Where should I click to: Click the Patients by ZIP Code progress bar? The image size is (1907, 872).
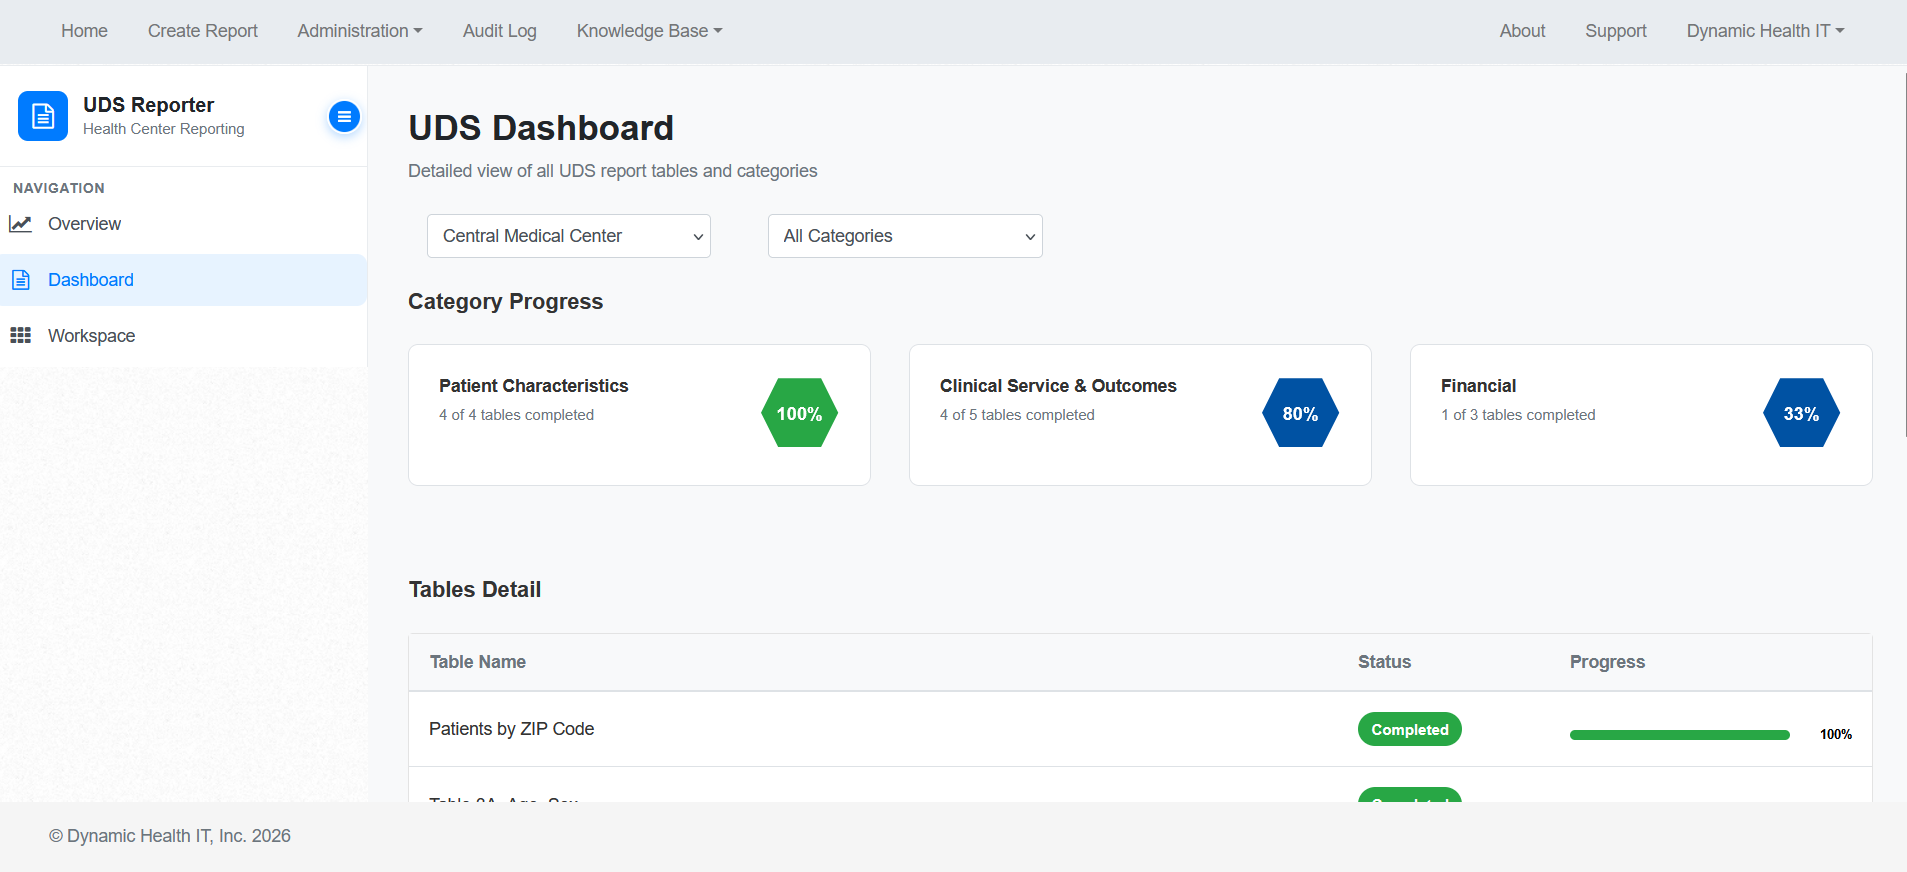pos(1679,735)
